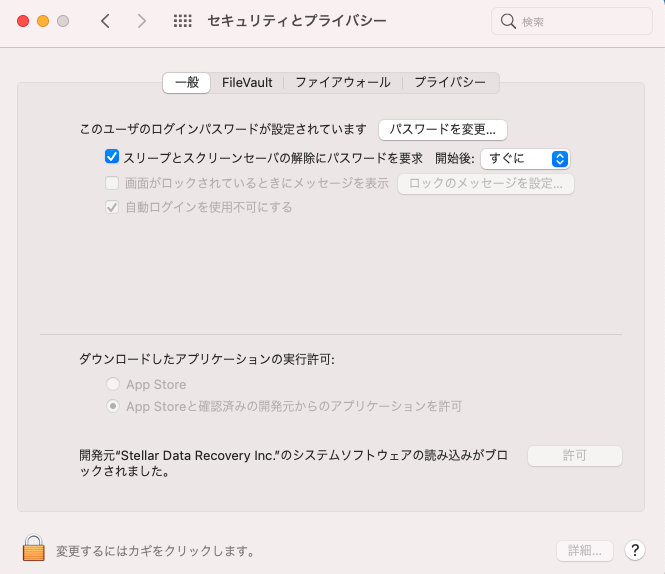This screenshot has width=665, height=574.
Task: Click パスワードを変更... button
Action: tap(443, 129)
